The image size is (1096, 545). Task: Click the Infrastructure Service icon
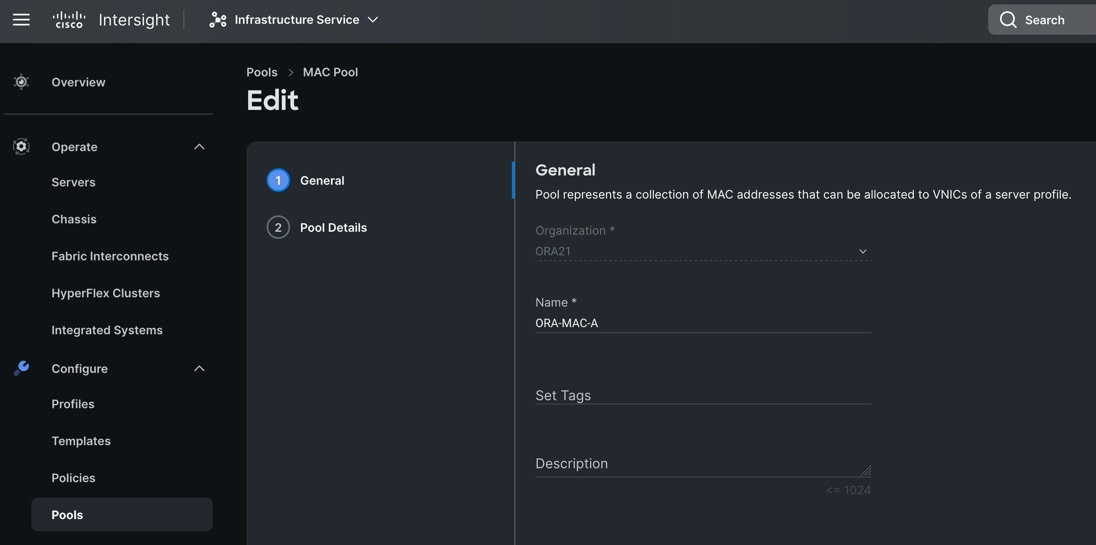point(218,20)
